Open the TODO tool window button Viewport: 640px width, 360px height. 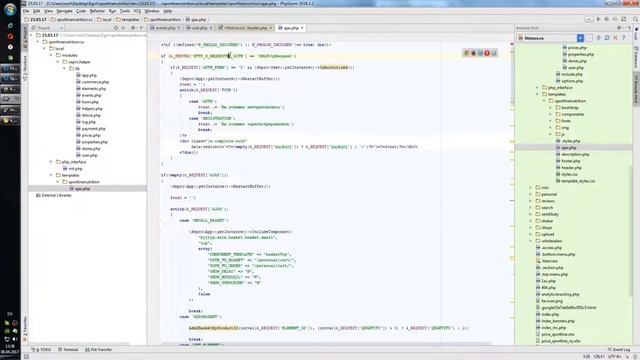pos(42,350)
